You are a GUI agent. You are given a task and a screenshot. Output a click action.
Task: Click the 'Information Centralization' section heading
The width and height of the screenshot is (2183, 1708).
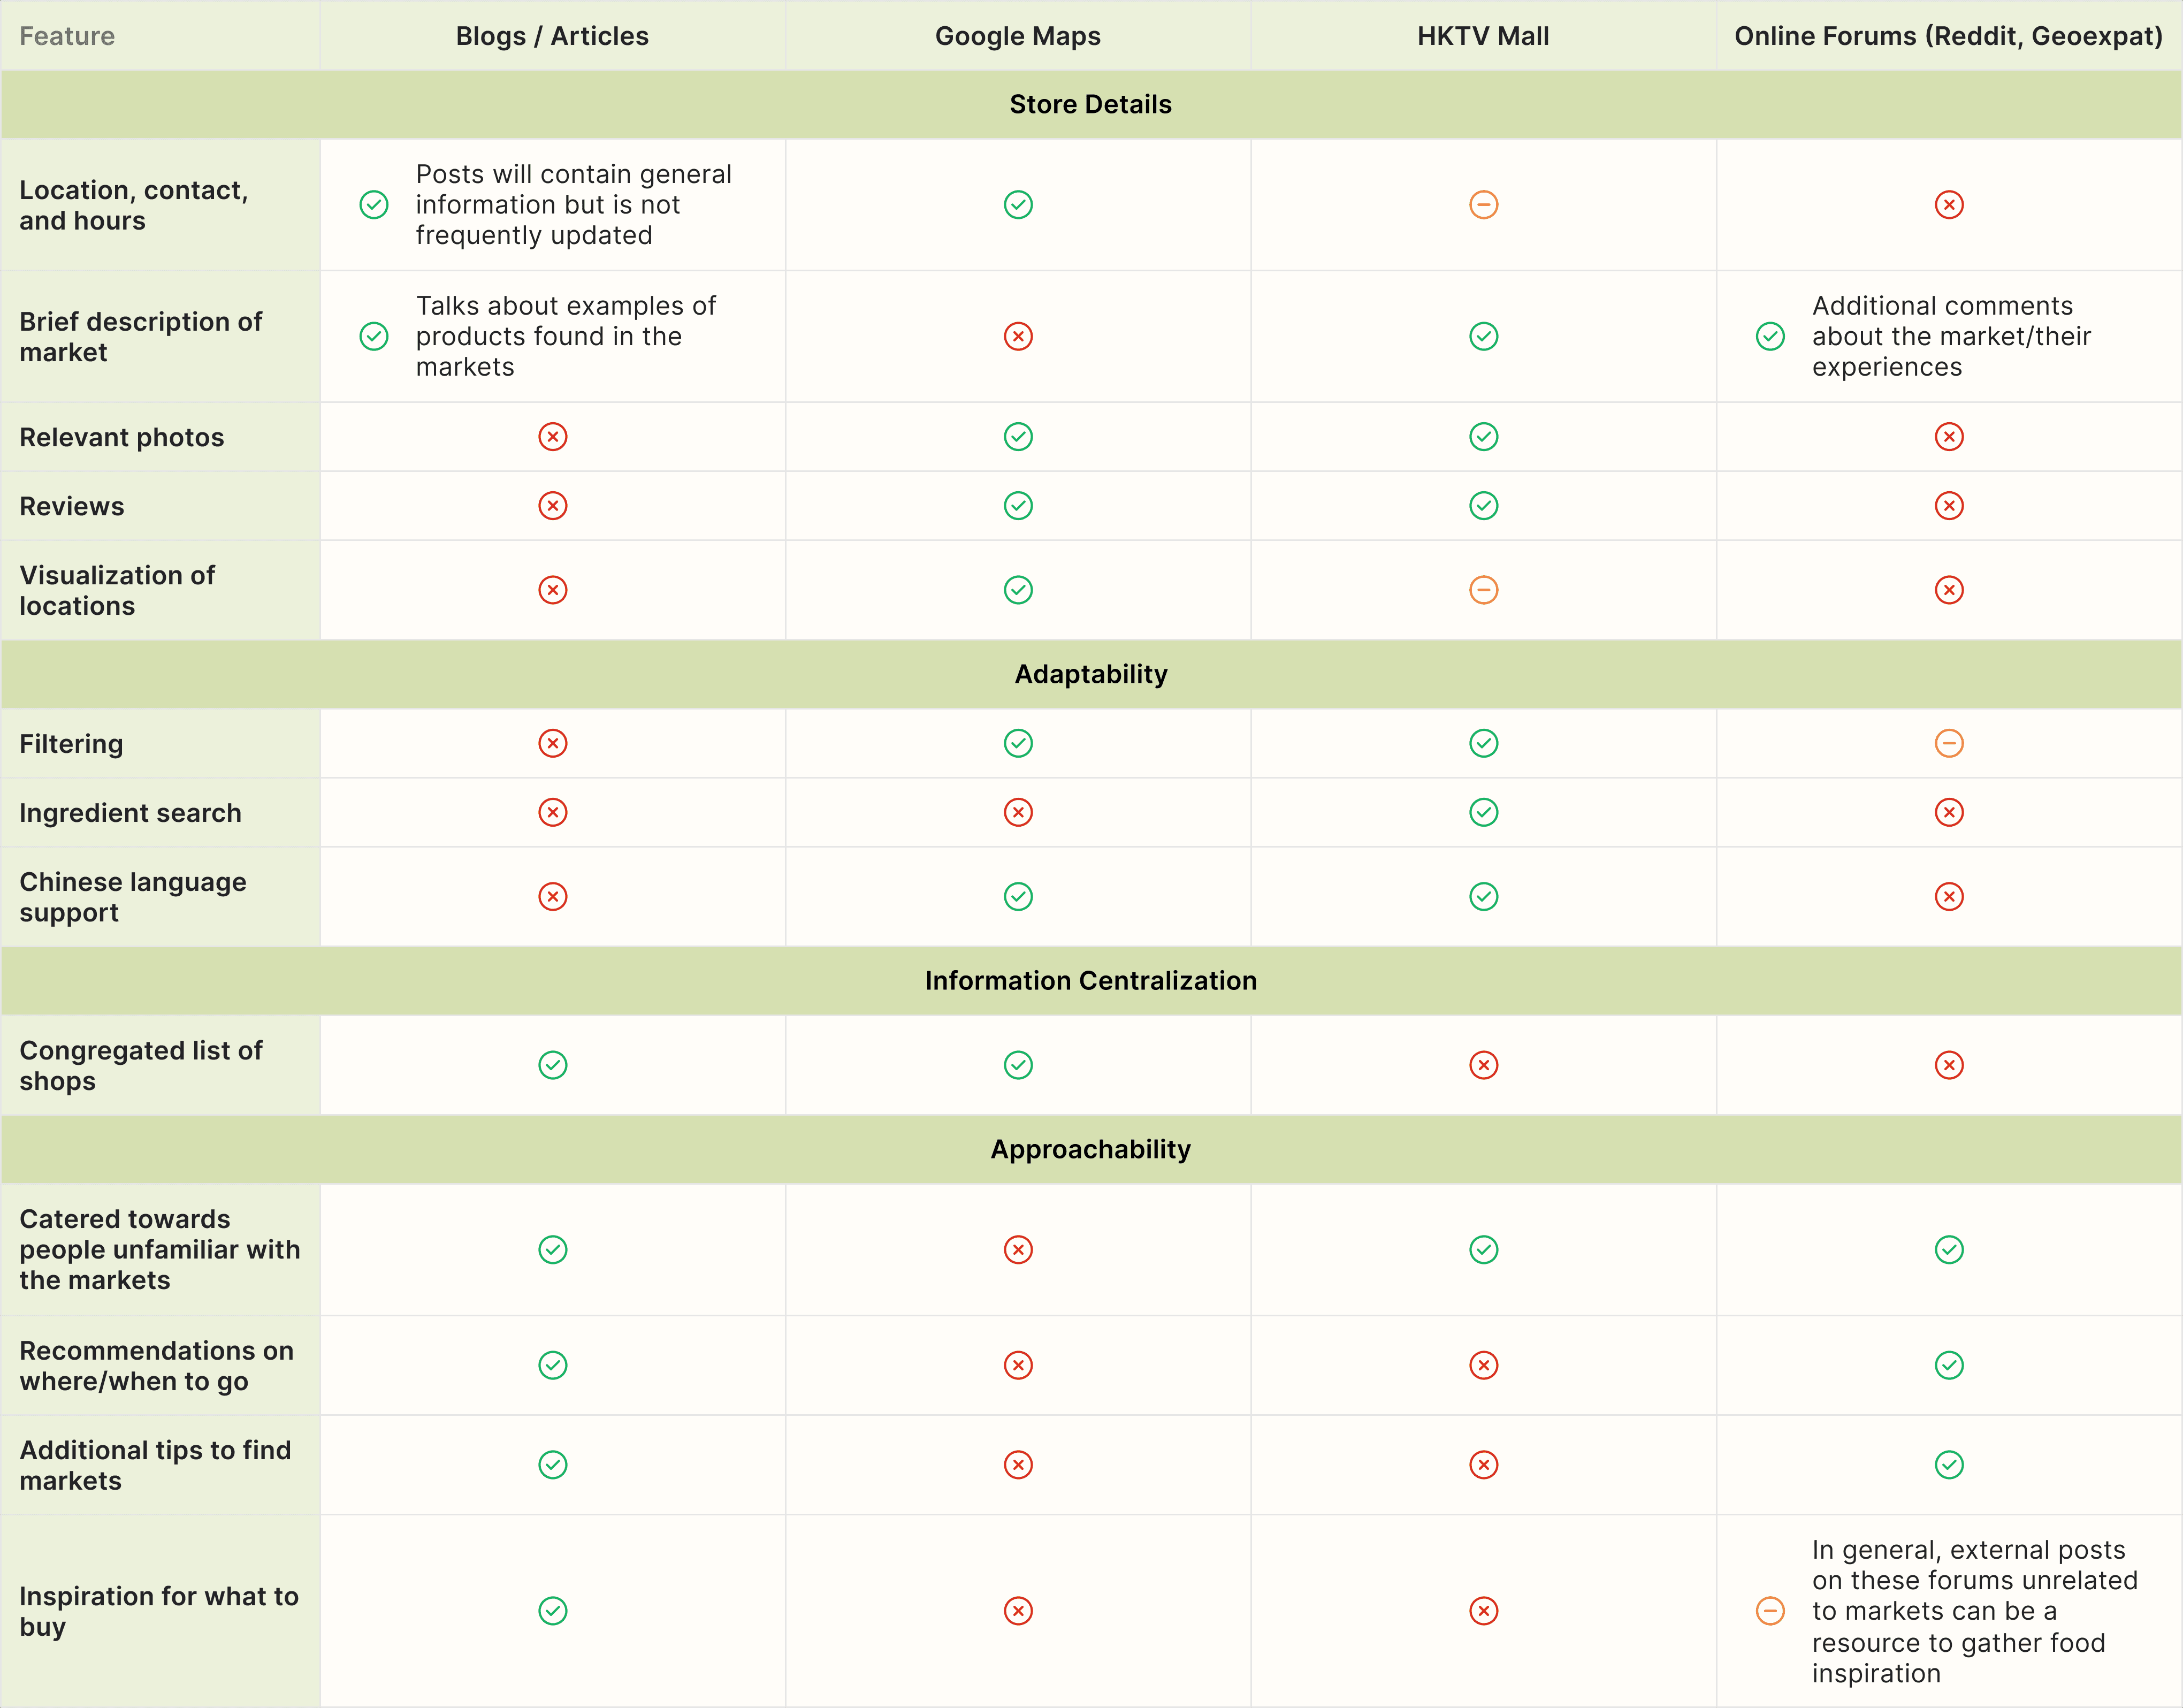coord(1091,981)
